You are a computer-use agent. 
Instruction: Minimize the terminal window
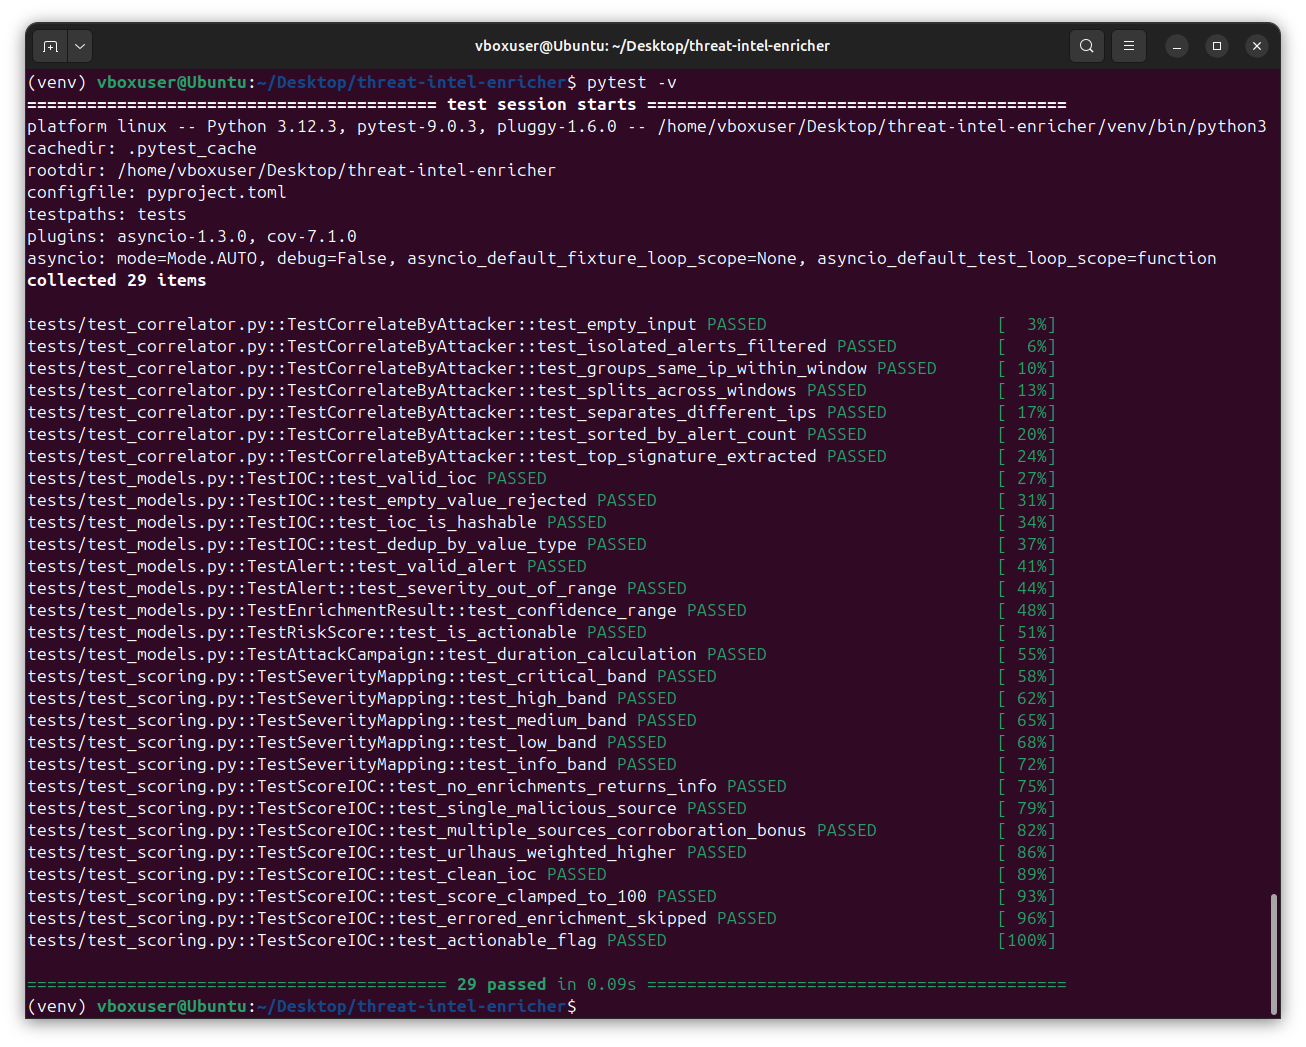point(1177,46)
